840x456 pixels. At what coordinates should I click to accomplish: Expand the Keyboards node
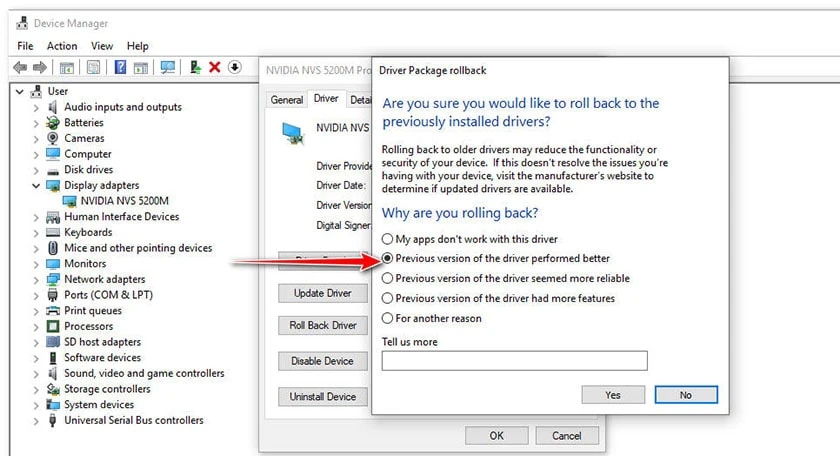click(36, 233)
